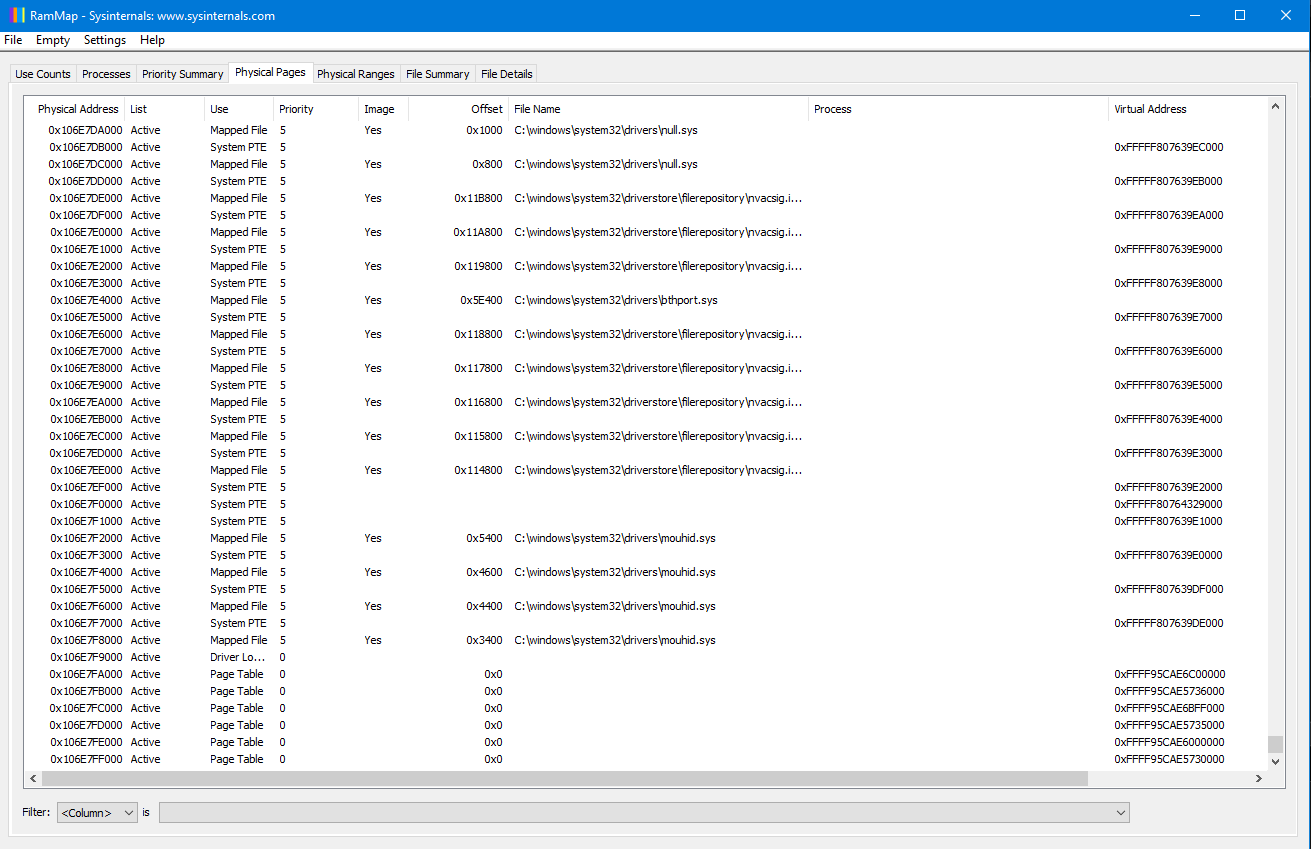Screen dimensions: 1311x849
Task: Select row with address 0x106E7DB000
Action: tap(648, 147)
